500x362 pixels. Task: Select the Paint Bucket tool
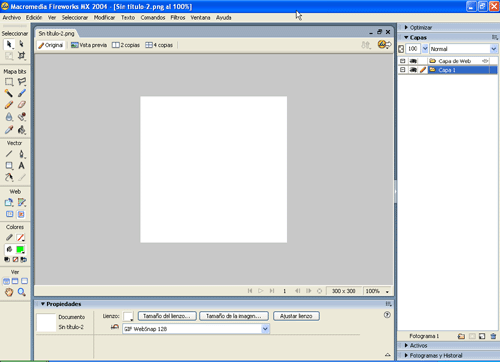(x=22, y=129)
